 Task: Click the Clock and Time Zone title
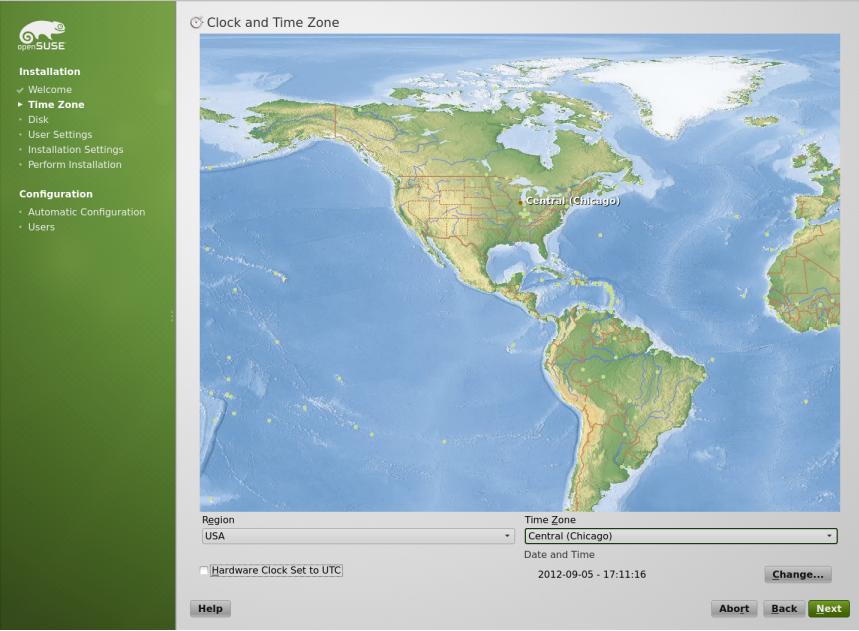click(x=273, y=22)
